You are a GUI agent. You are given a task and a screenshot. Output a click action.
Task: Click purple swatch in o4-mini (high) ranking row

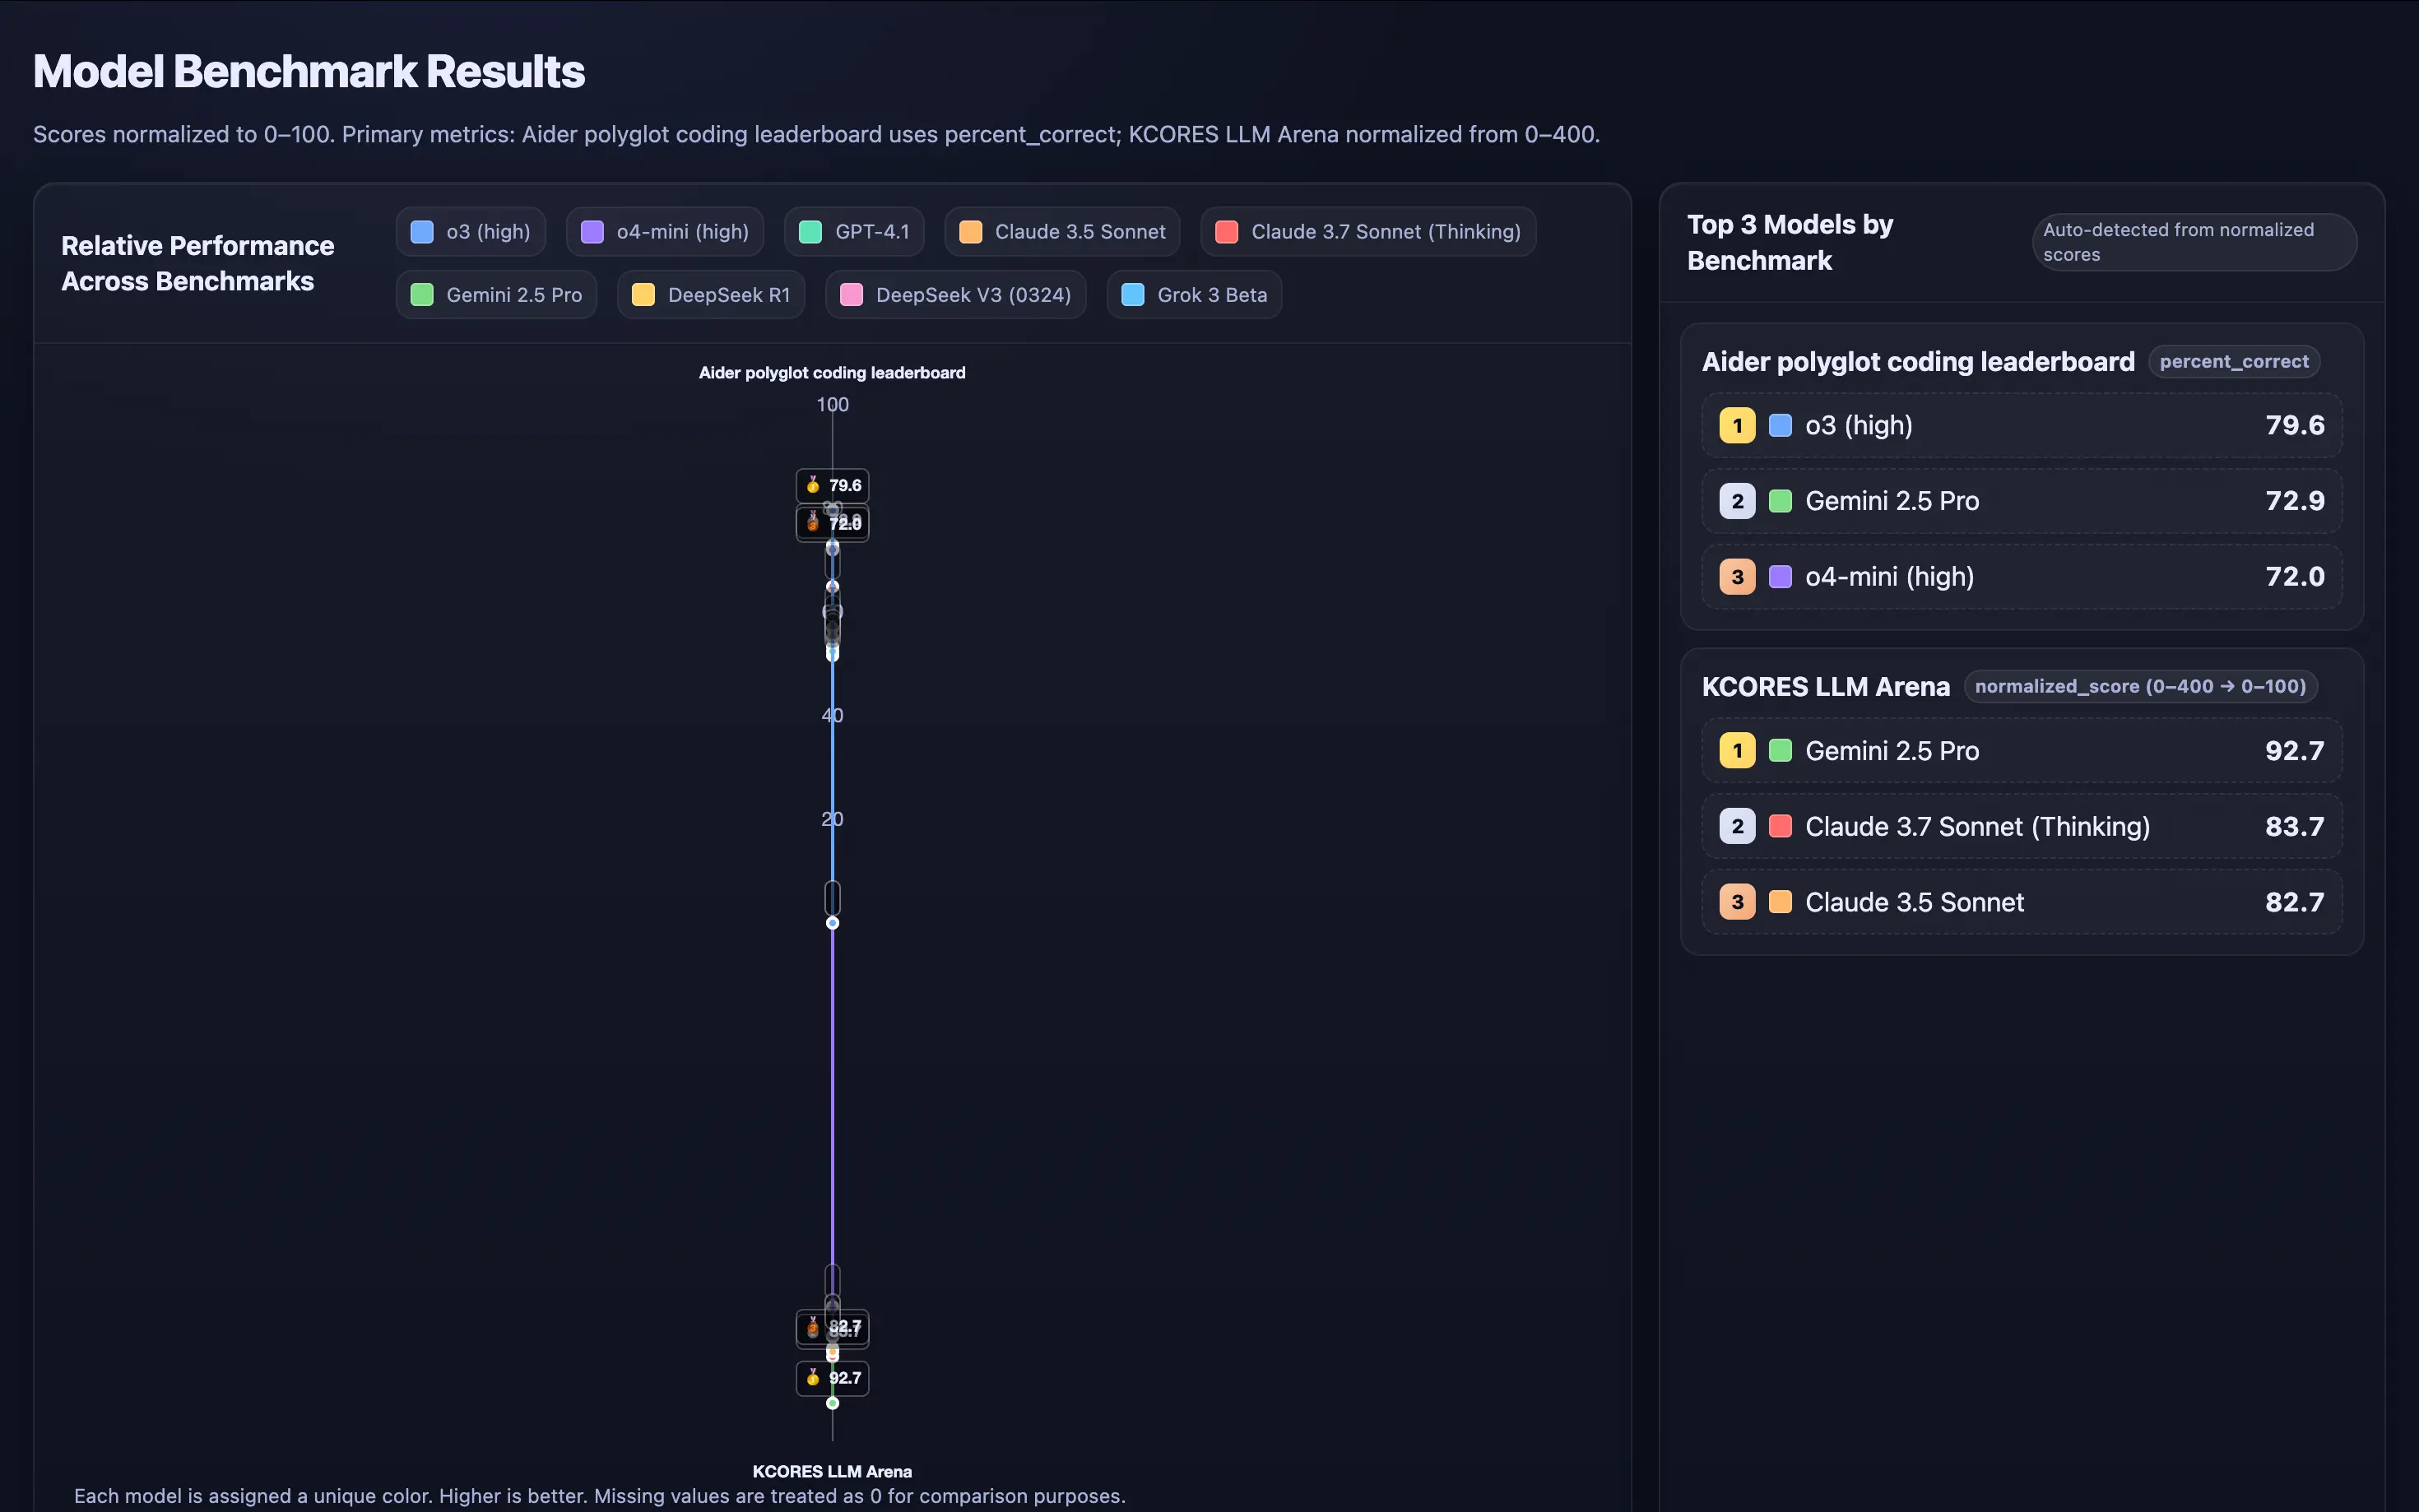[x=1780, y=577]
